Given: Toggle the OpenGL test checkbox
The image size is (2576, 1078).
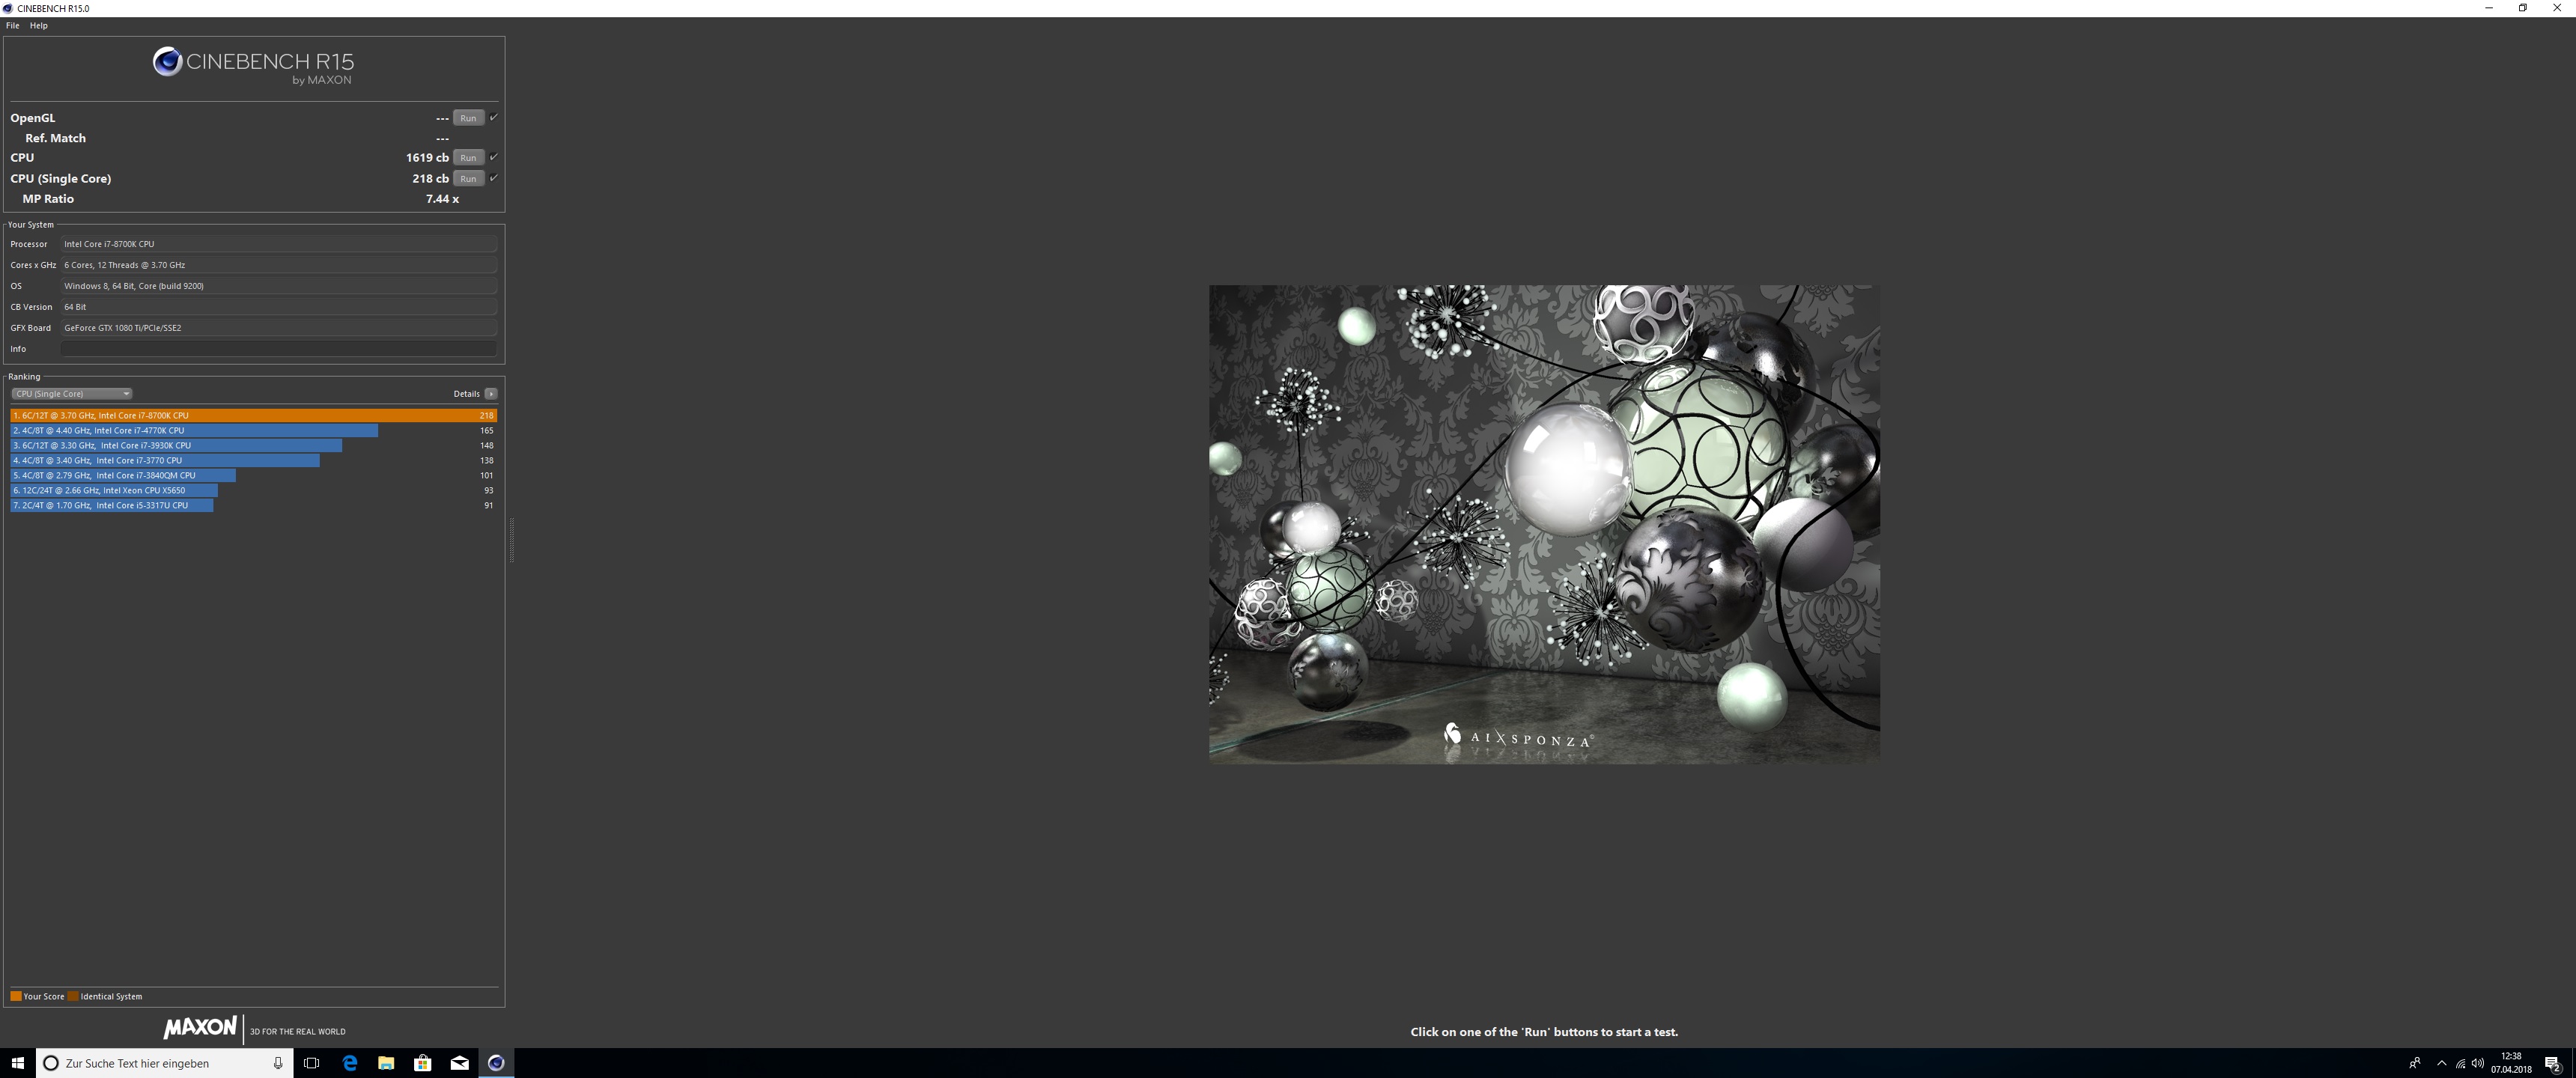Looking at the screenshot, I should [x=493, y=117].
